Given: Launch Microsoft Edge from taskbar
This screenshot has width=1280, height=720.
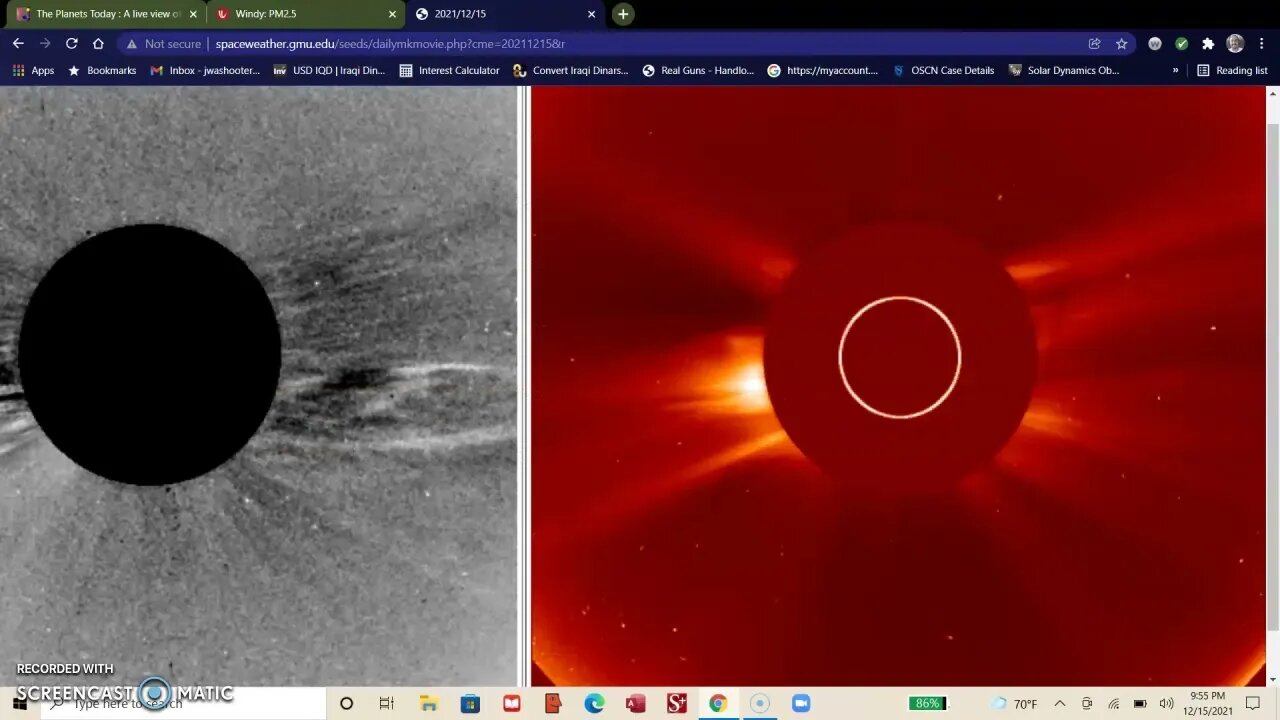Looking at the screenshot, I should [594, 703].
